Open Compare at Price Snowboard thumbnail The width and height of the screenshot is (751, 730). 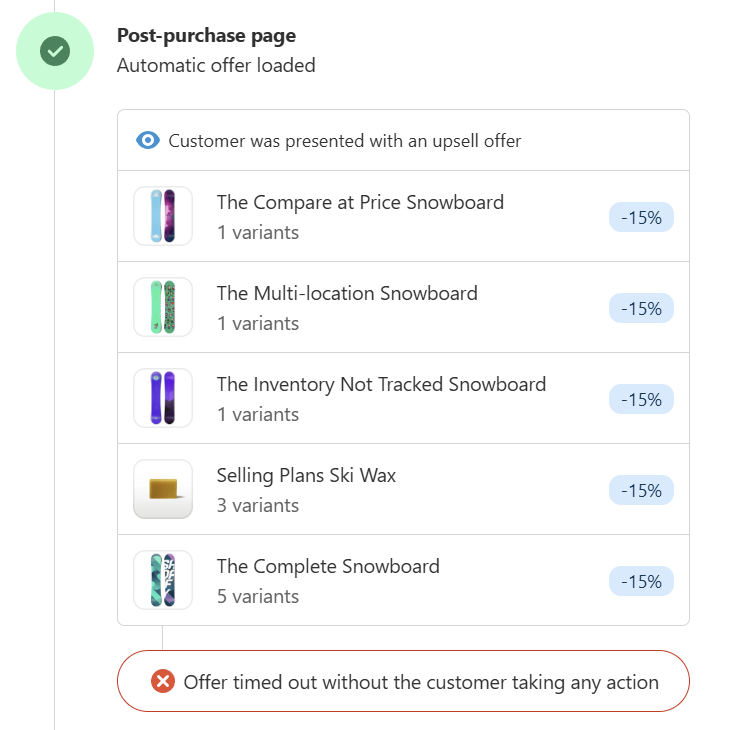point(163,216)
